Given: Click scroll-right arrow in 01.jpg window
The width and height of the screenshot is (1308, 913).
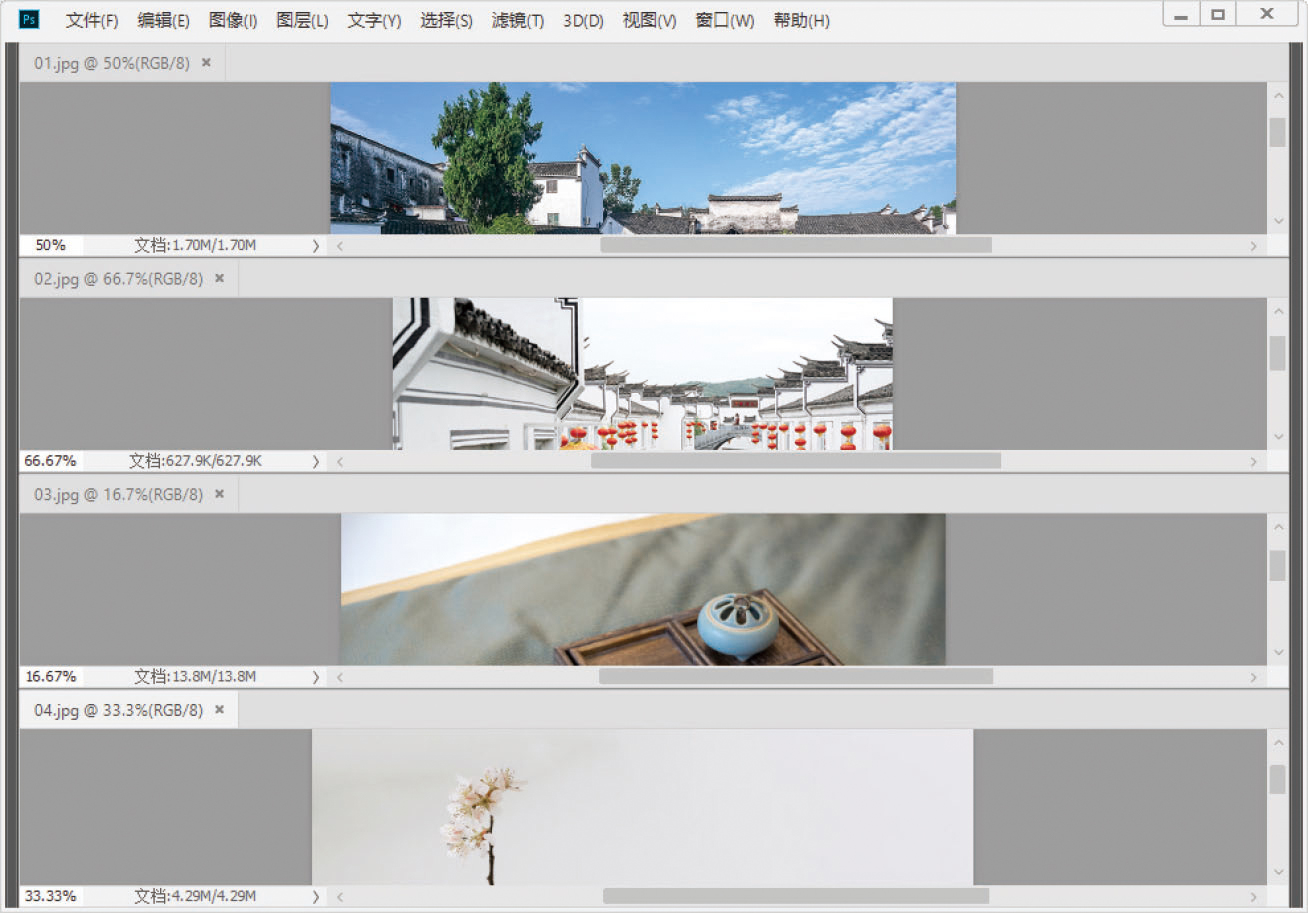Looking at the screenshot, I should [x=1253, y=245].
